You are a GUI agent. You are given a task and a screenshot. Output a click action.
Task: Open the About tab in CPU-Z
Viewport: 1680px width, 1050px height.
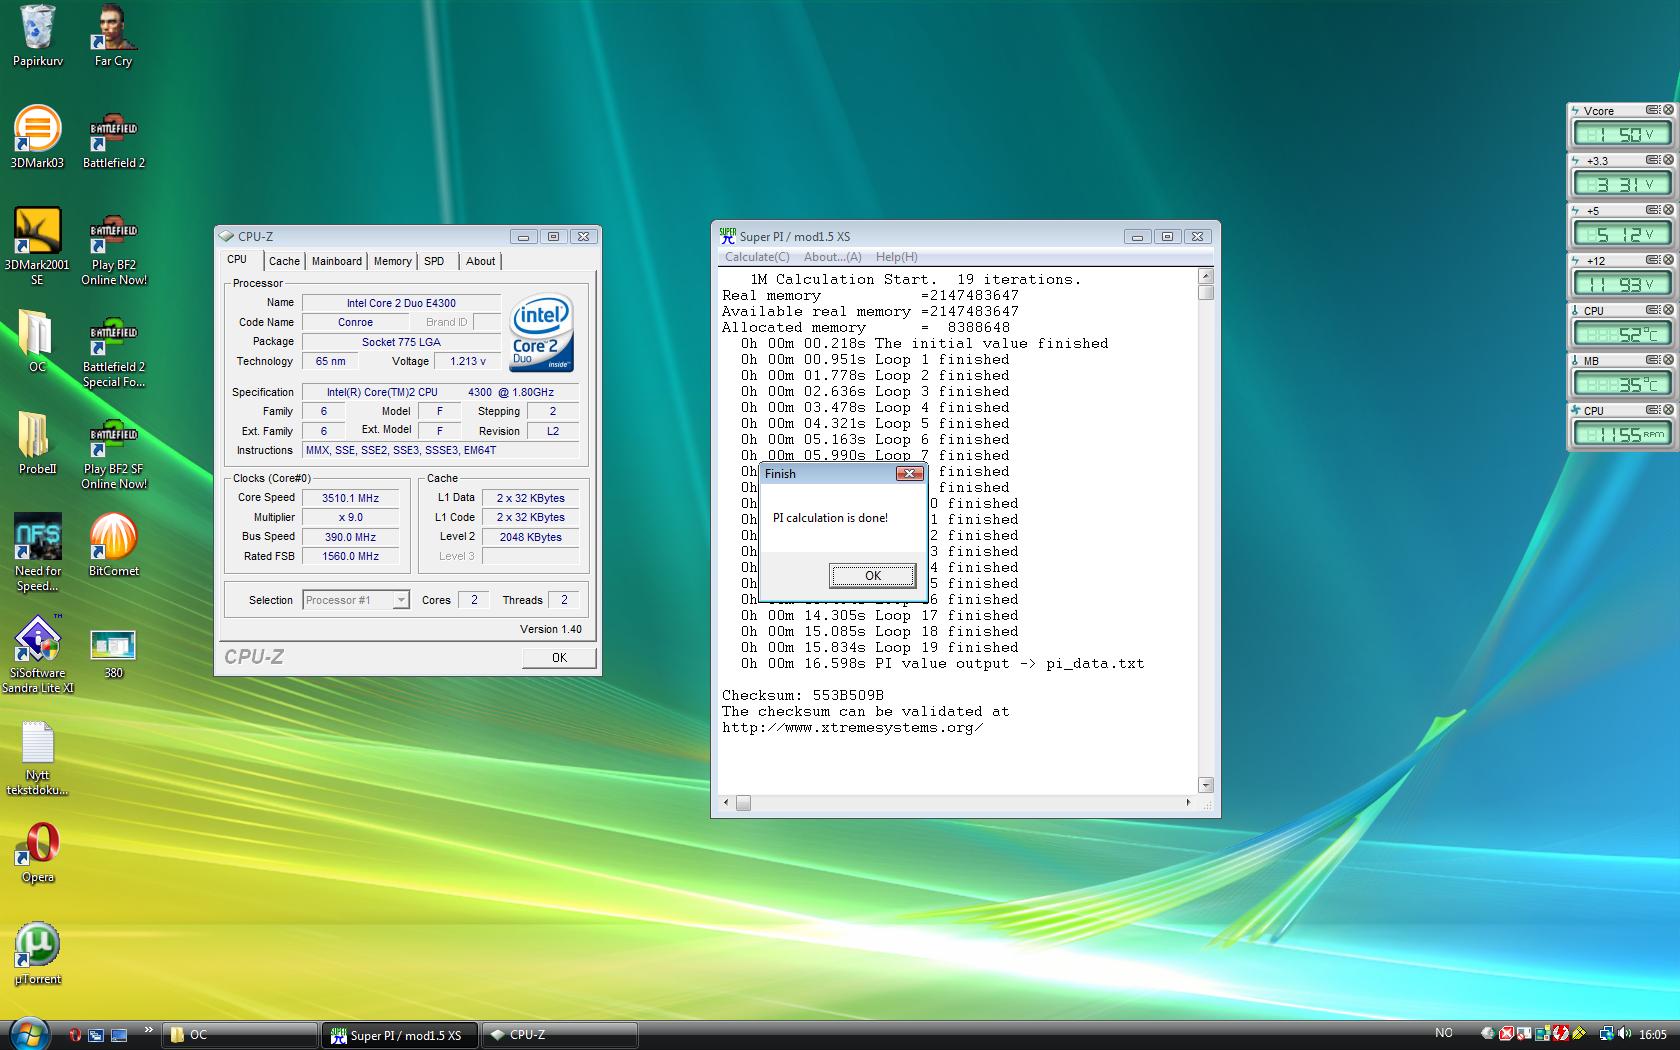480,261
